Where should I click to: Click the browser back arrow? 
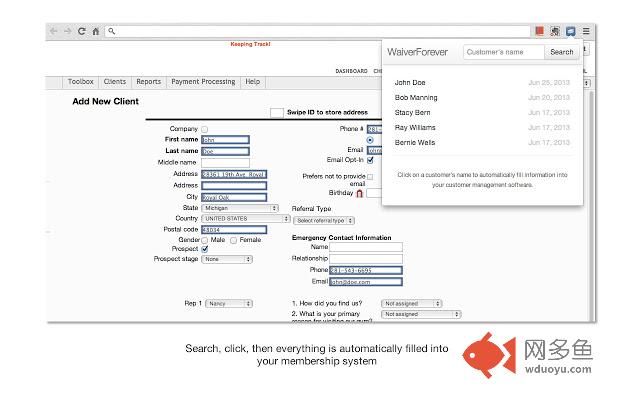tap(53, 31)
